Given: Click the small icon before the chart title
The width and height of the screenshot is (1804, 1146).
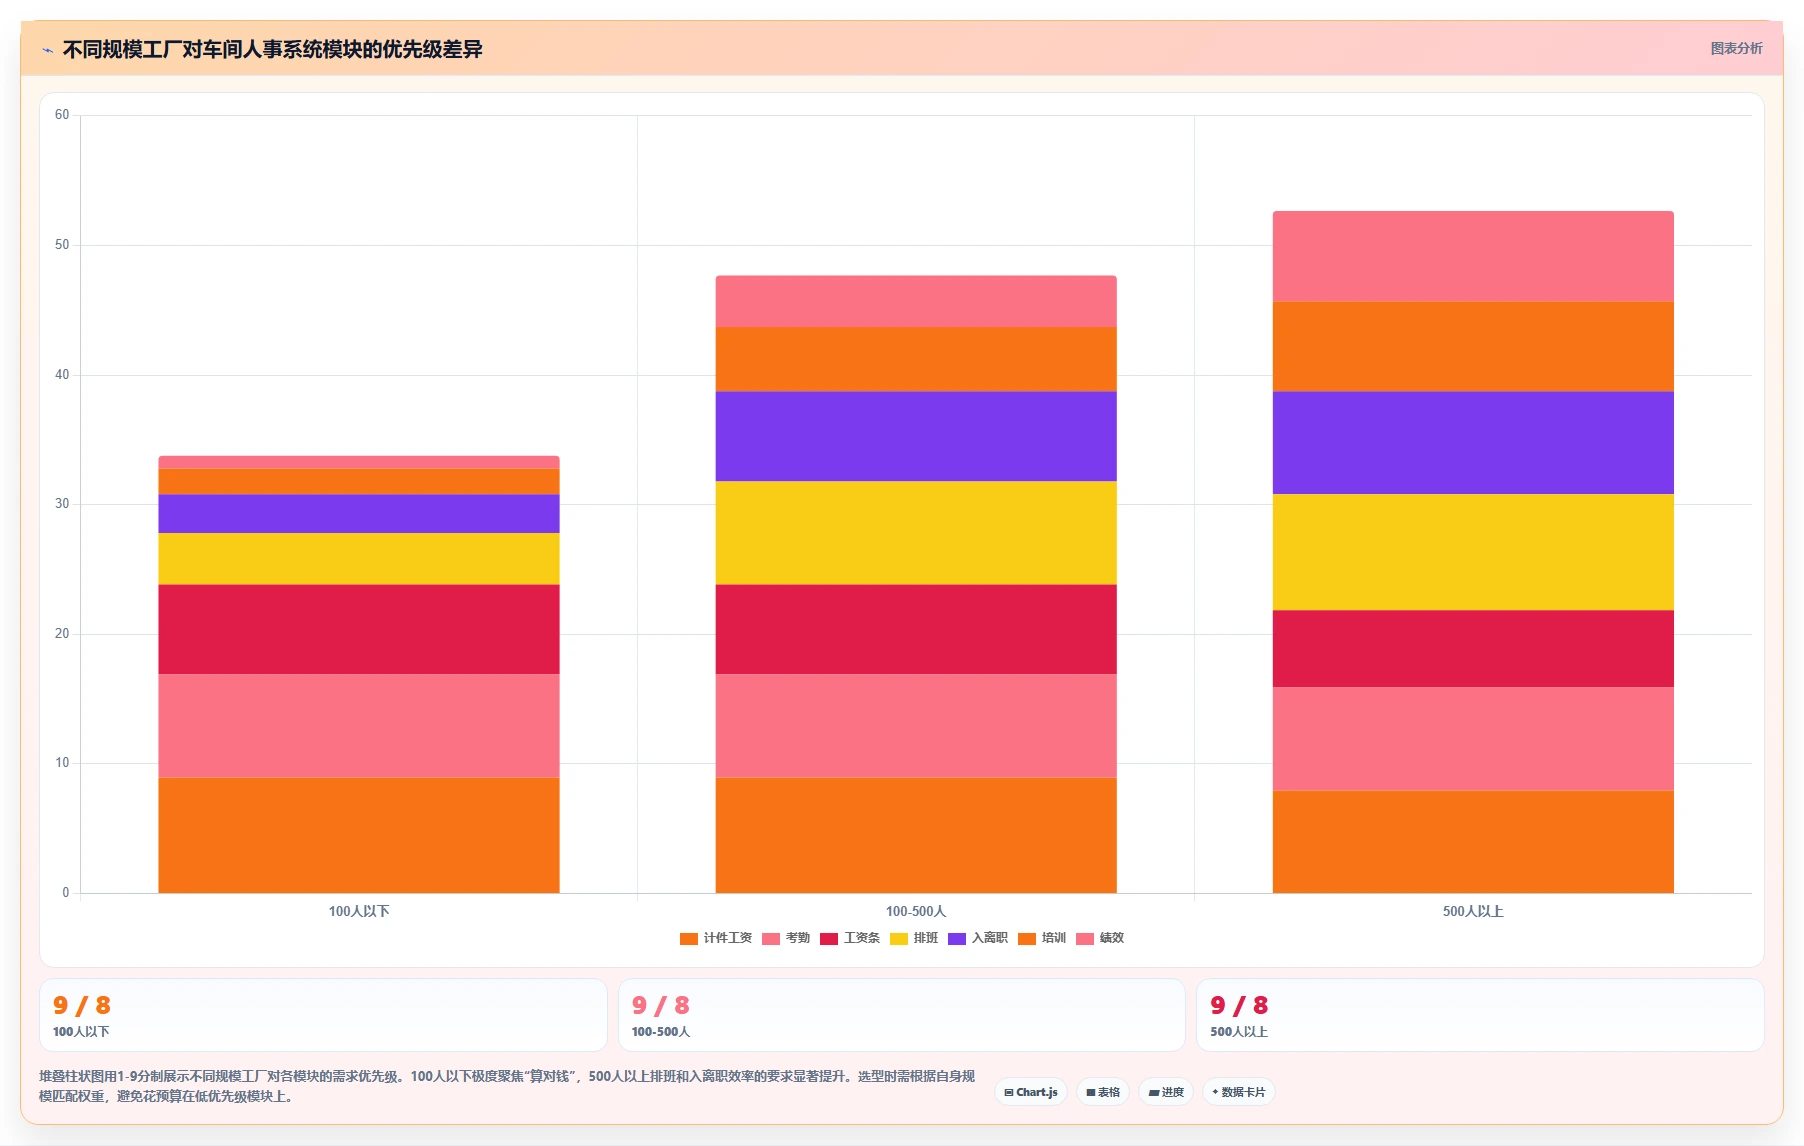Looking at the screenshot, I should point(47,49).
